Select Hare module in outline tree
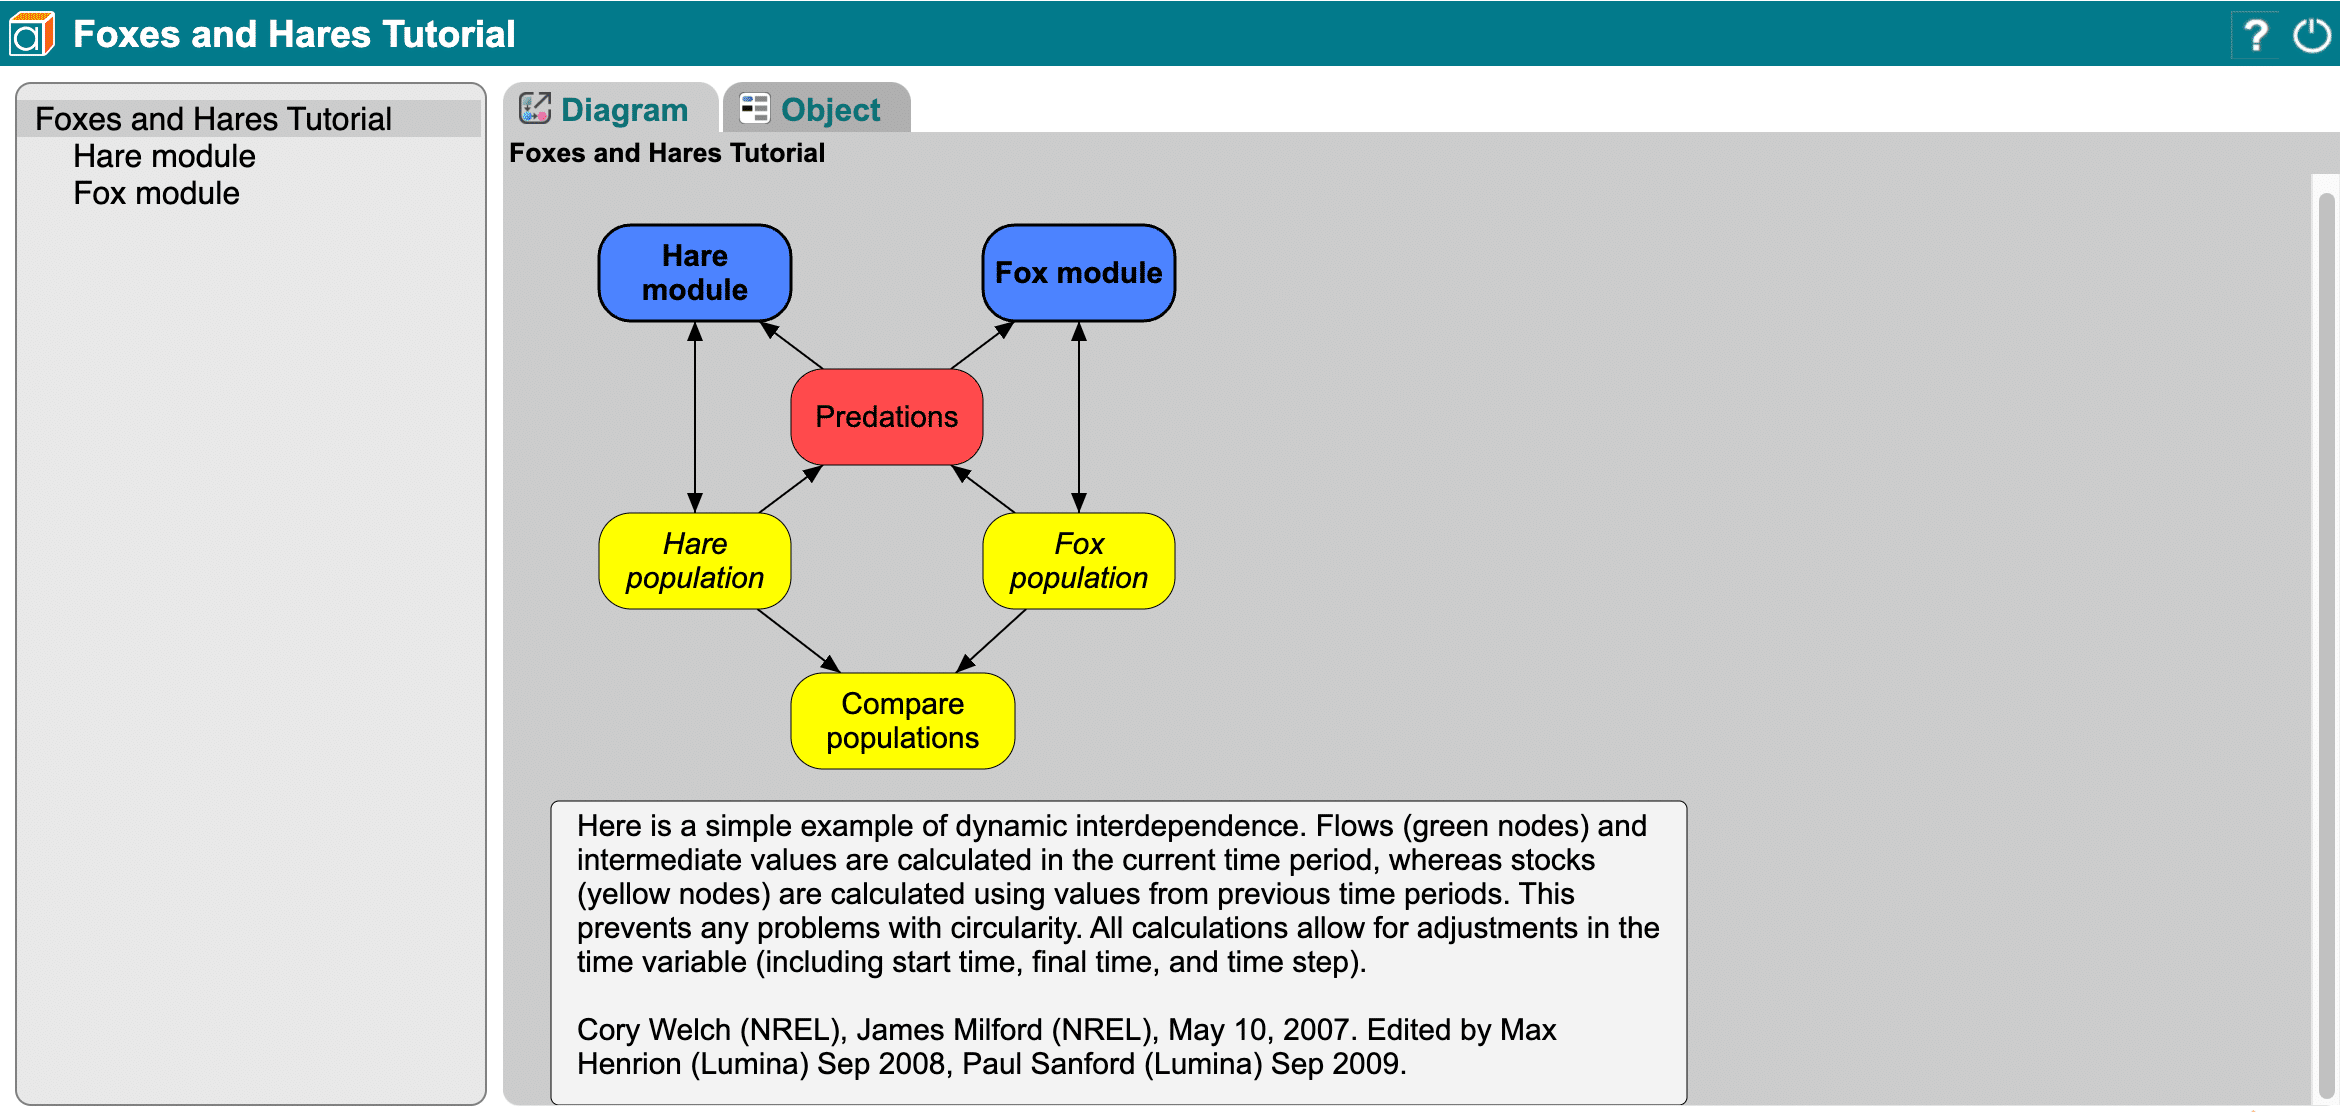This screenshot has height=1112, width=2340. pyautogui.click(x=164, y=156)
